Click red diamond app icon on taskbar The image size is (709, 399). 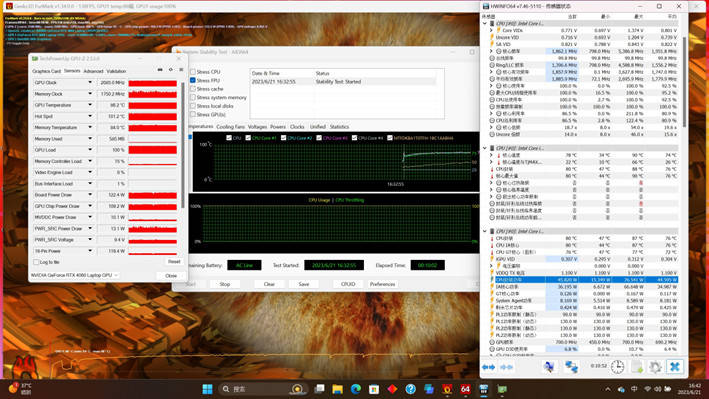(x=392, y=389)
